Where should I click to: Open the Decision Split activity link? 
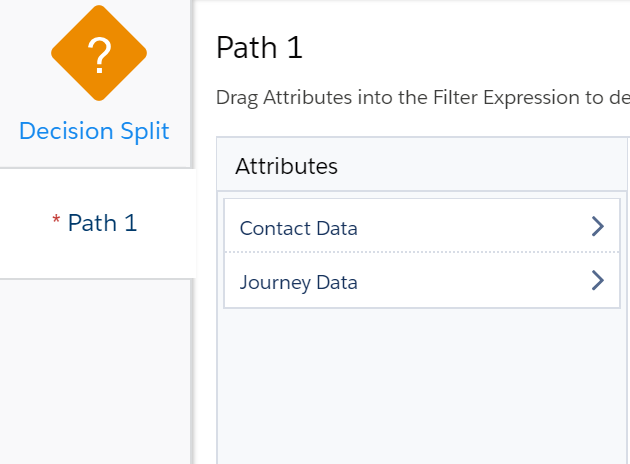tap(94, 131)
